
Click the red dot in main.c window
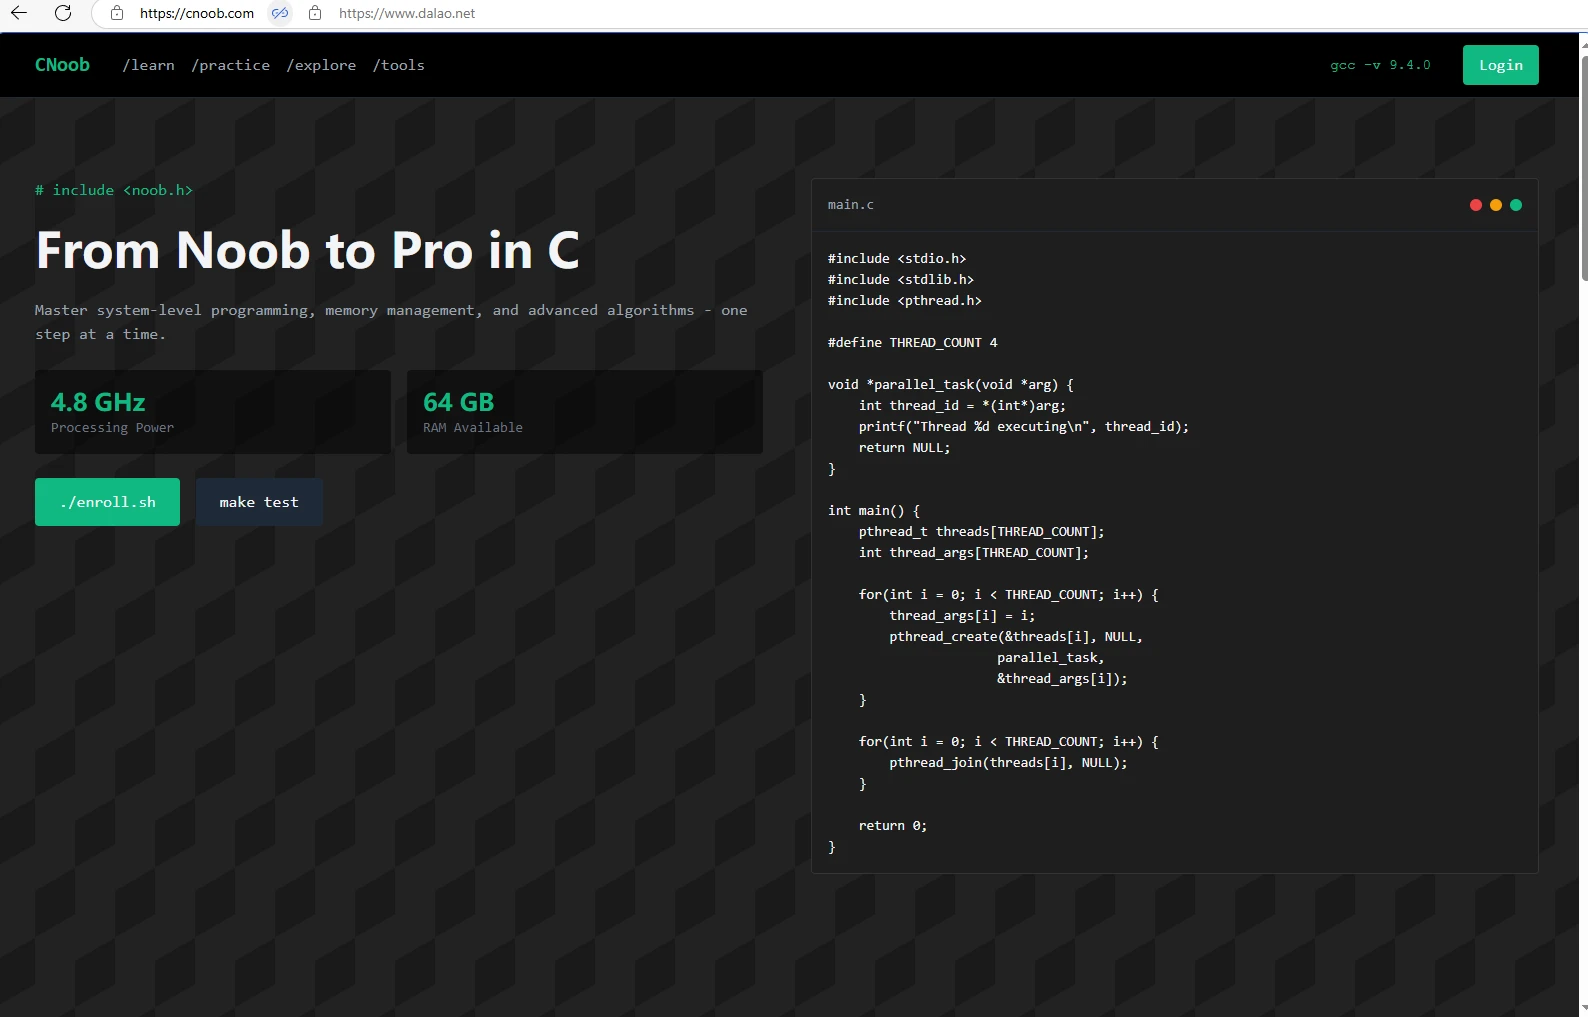pos(1475,205)
